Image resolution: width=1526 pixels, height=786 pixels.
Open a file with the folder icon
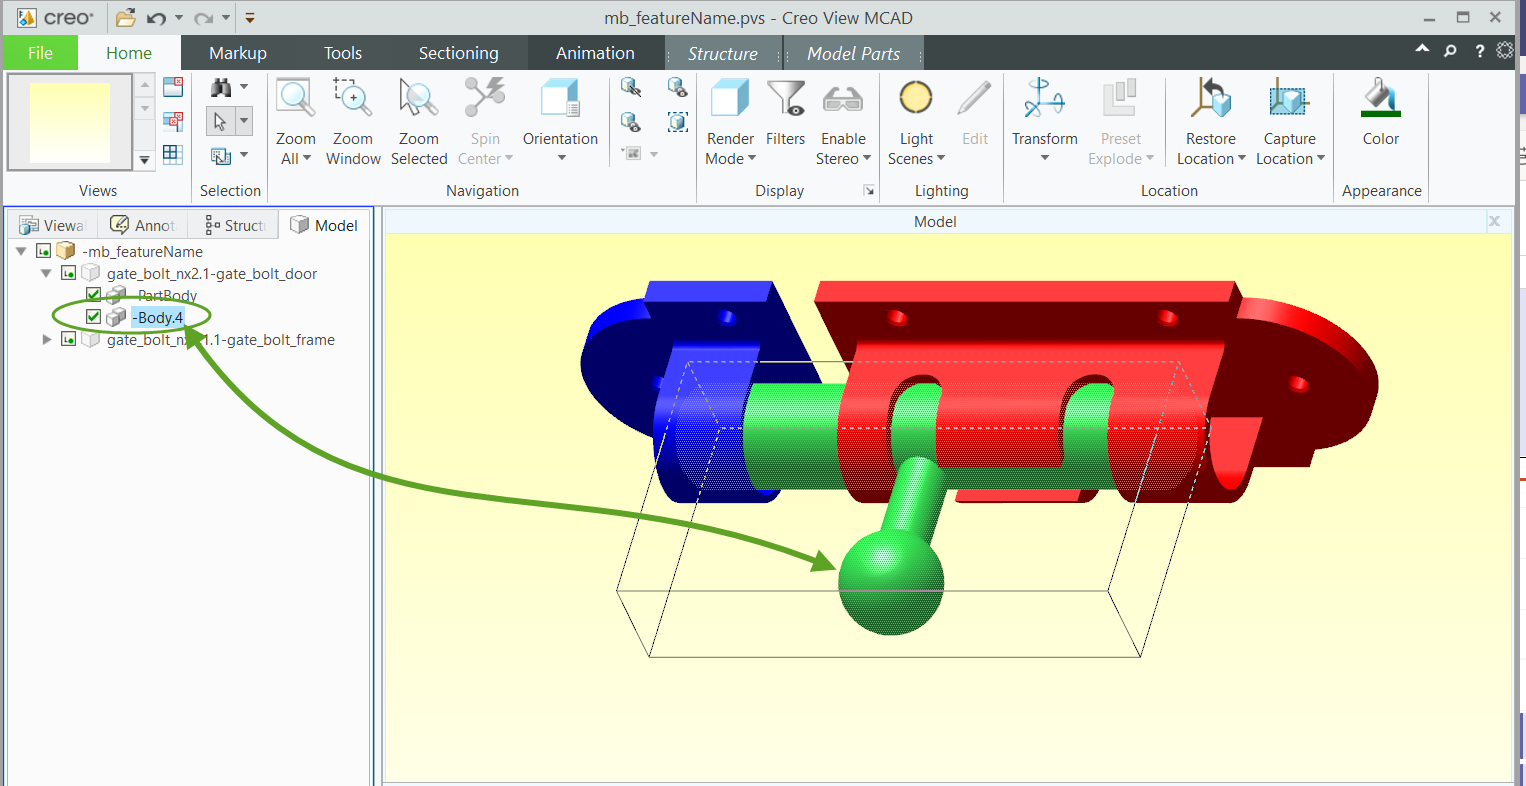(x=125, y=18)
